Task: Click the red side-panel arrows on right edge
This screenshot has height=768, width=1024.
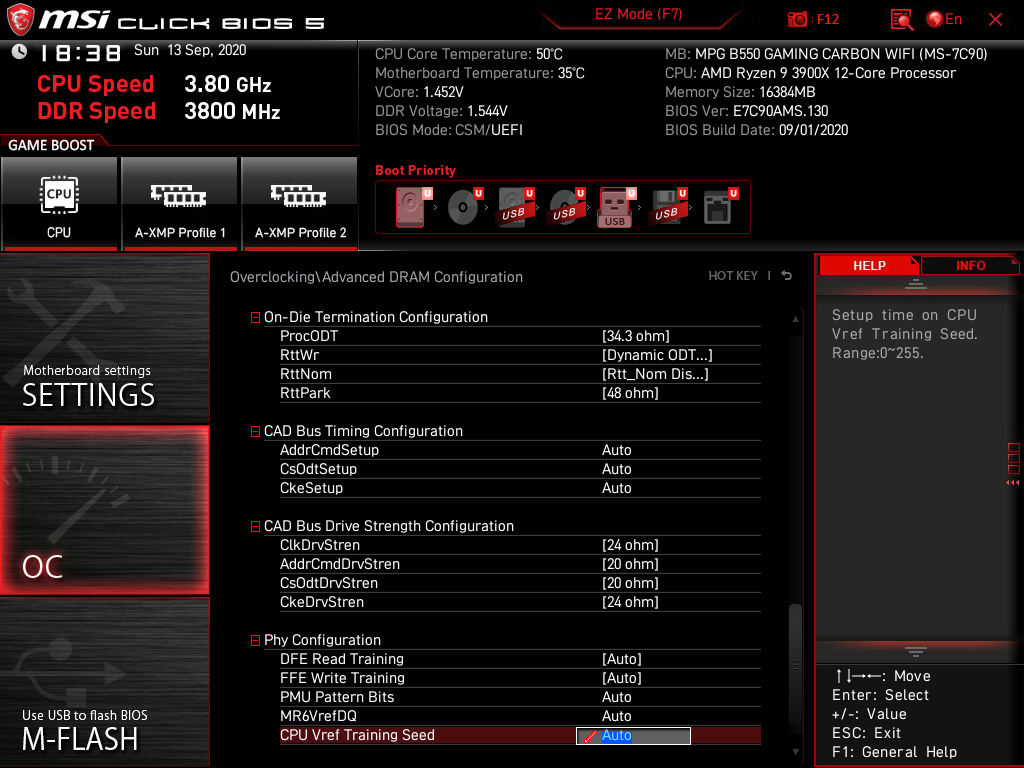Action: [1012, 483]
